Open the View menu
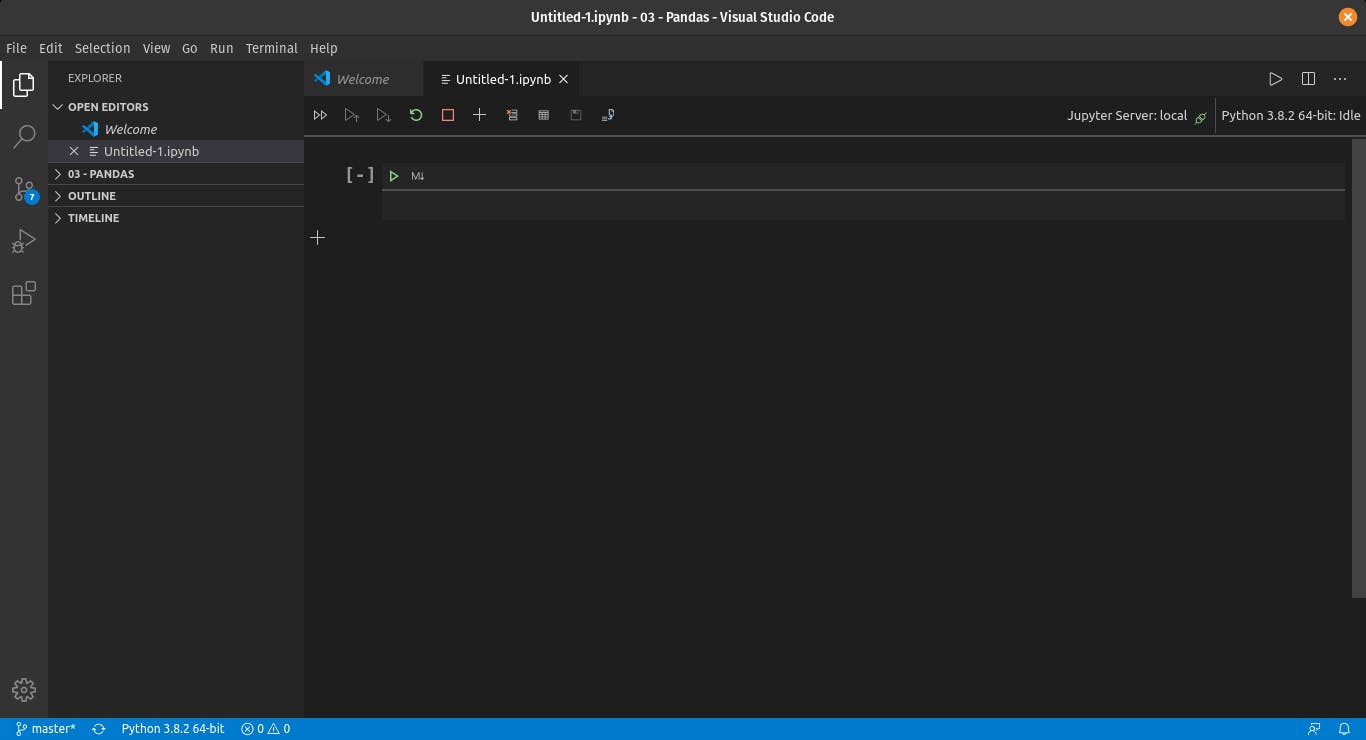Image resolution: width=1366 pixels, height=740 pixels. pyautogui.click(x=156, y=48)
